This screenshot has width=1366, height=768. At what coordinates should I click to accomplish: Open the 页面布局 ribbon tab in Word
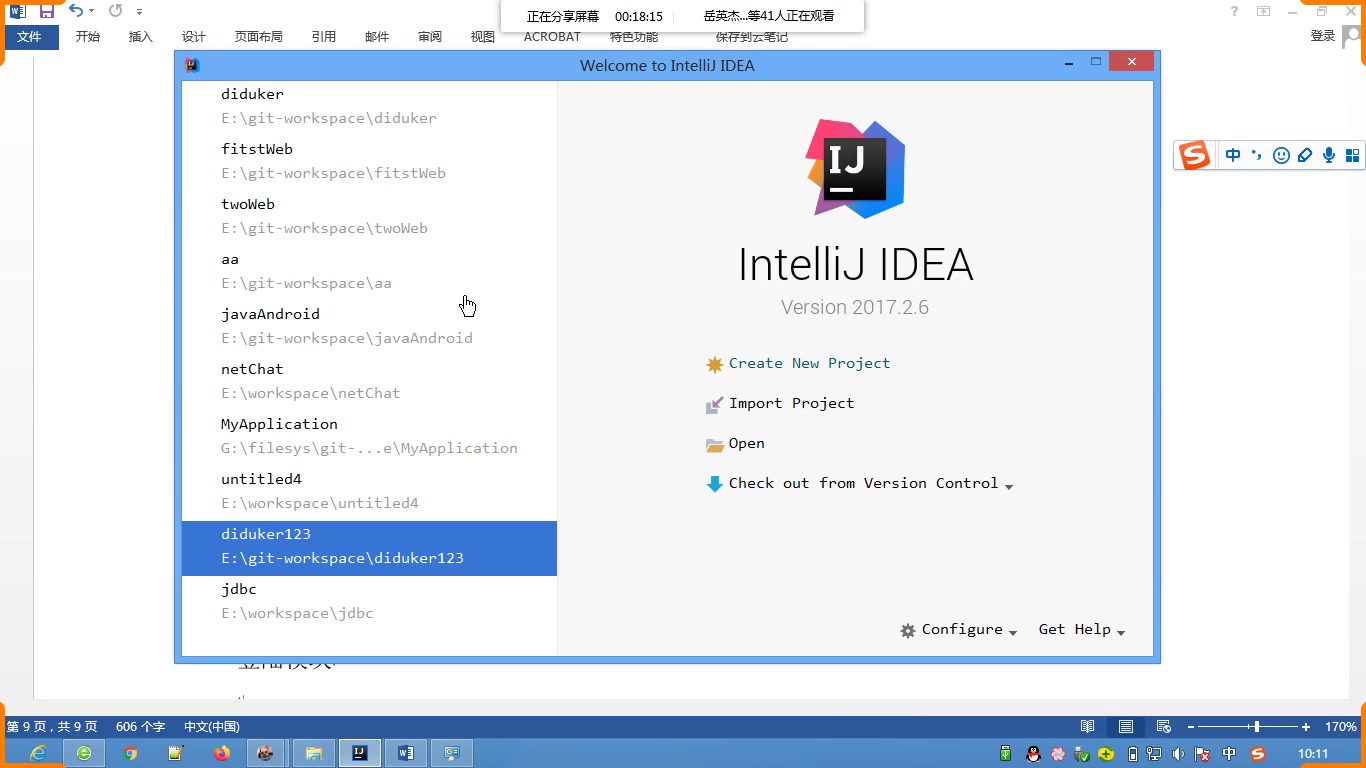point(259,37)
